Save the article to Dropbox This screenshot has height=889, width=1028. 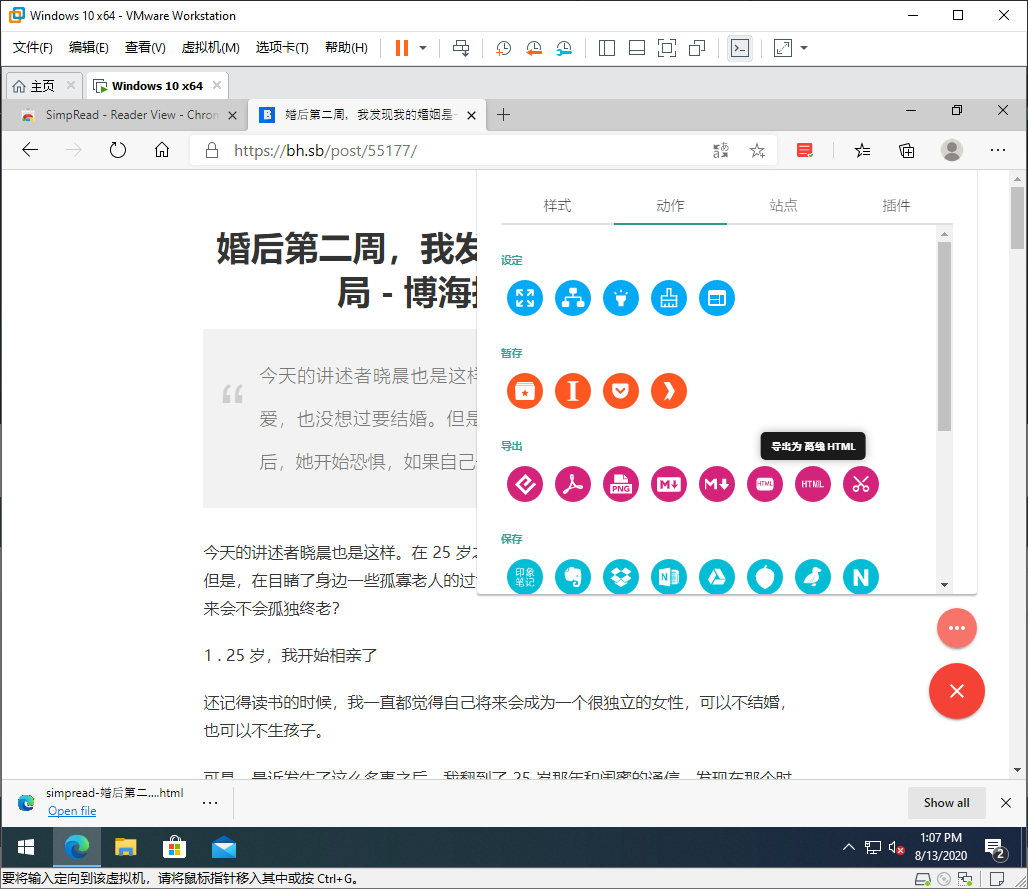click(620, 577)
